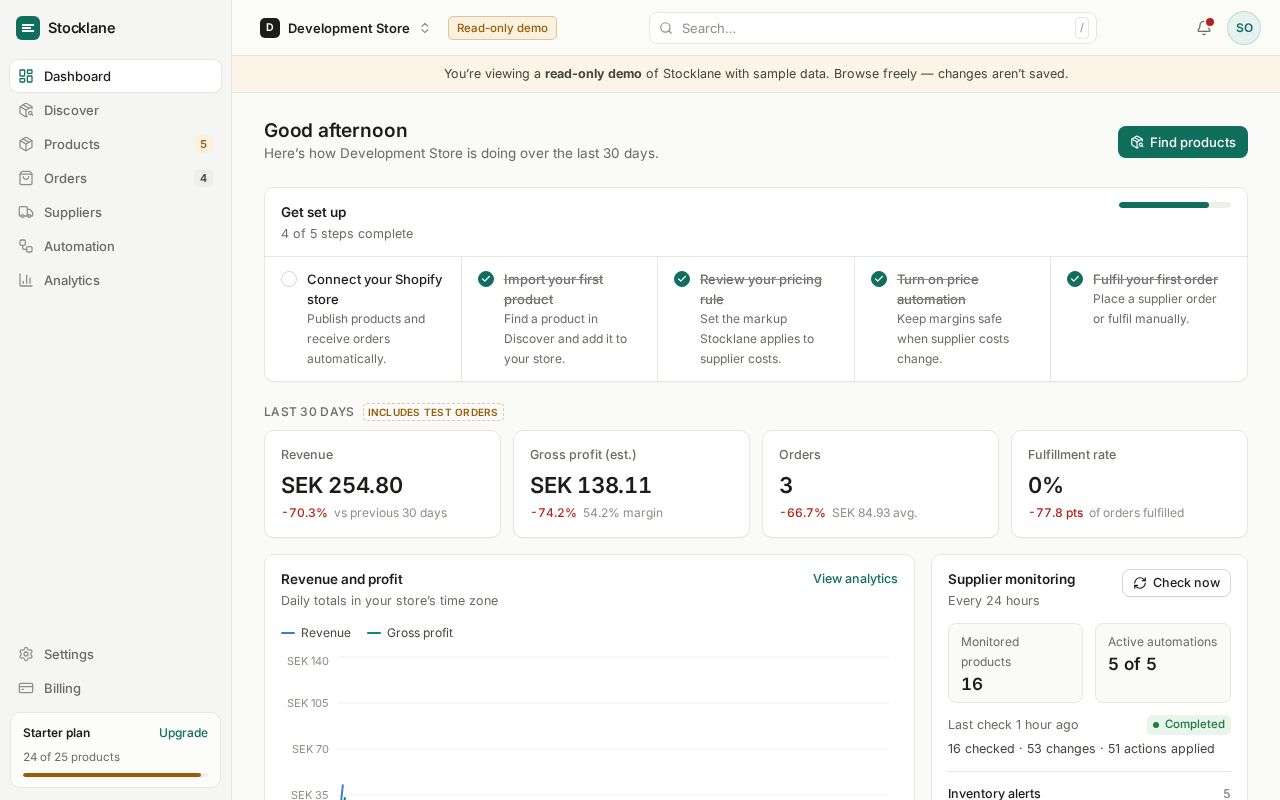The image size is (1280, 800).
Task: Click the Products box icon in sidebar
Action: 26,144
